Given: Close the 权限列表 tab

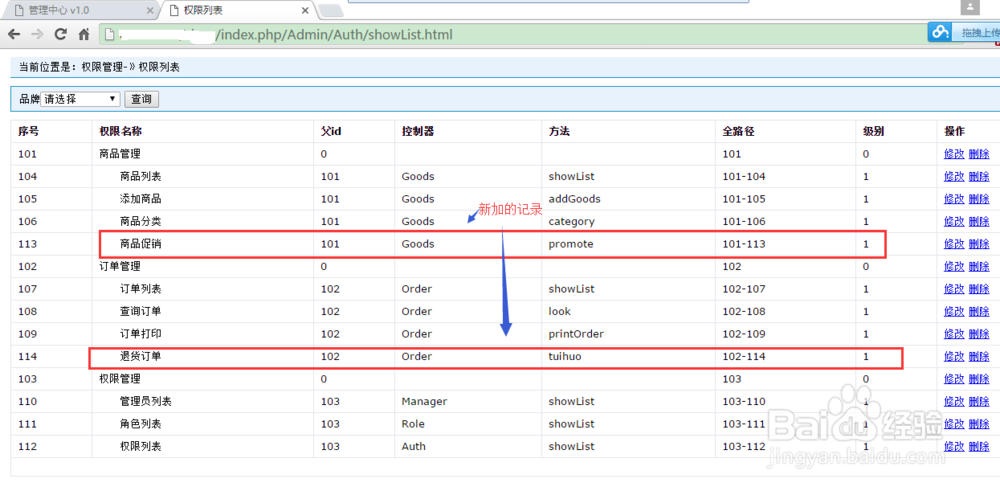Looking at the screenshot, I should (305, 11).
